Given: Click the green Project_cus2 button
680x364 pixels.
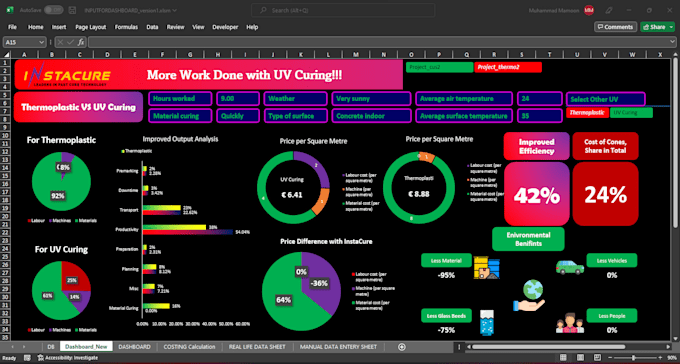Looking at the screenshot, I should 440,67.
